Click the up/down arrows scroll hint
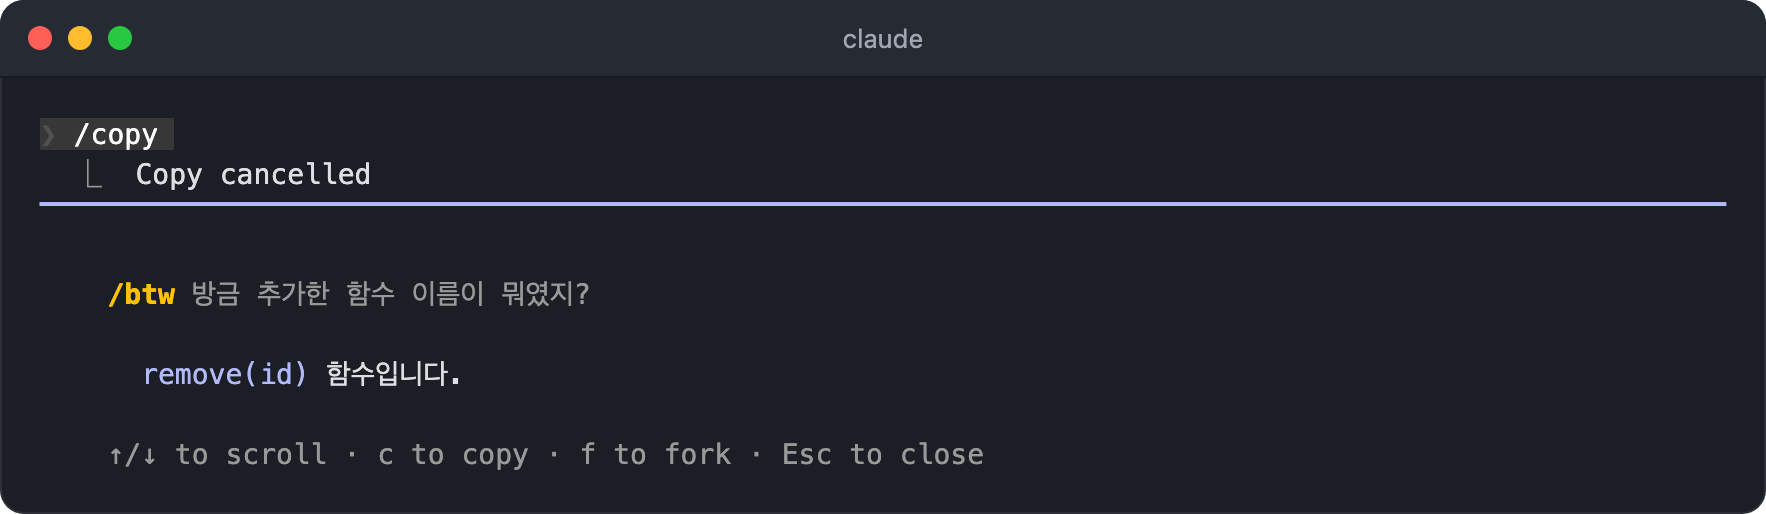 (x=133, y=455)
